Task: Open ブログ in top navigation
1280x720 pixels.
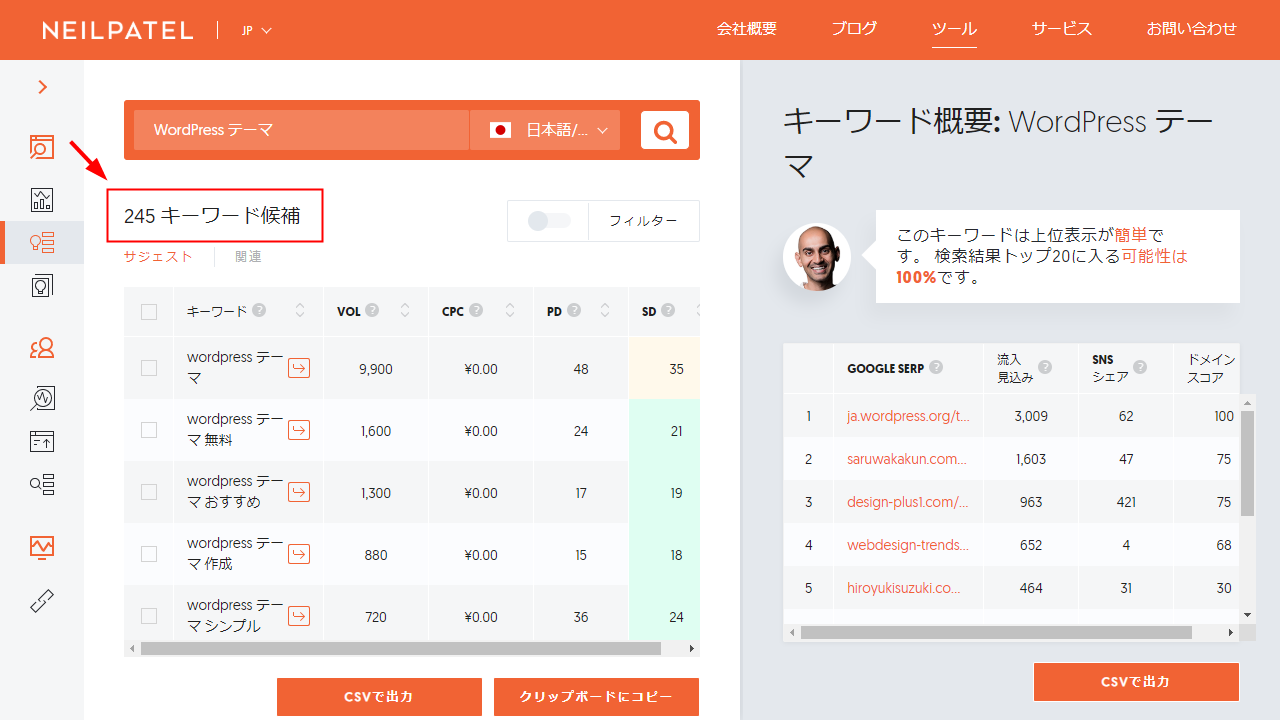Action: tap(854, 29)
